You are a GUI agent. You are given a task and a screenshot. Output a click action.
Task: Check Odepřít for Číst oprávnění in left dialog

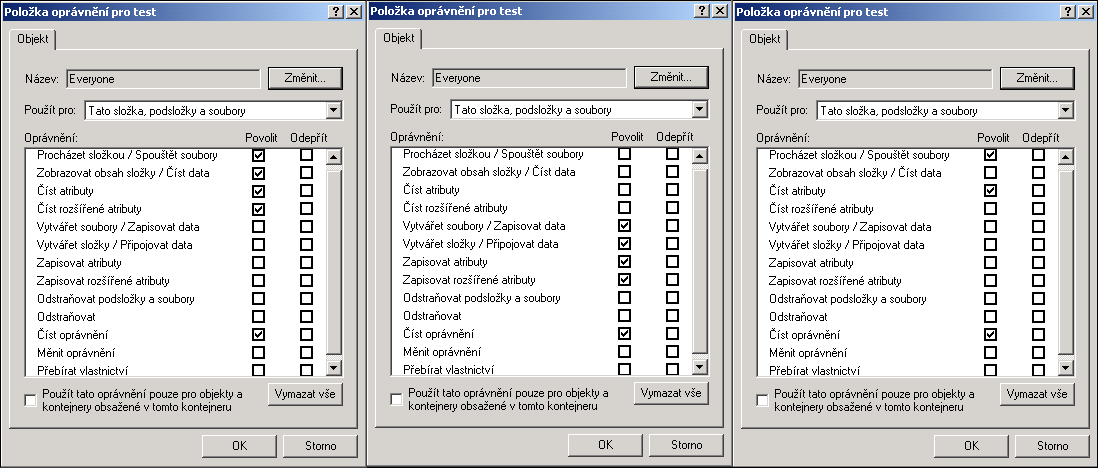coord(306,335)
